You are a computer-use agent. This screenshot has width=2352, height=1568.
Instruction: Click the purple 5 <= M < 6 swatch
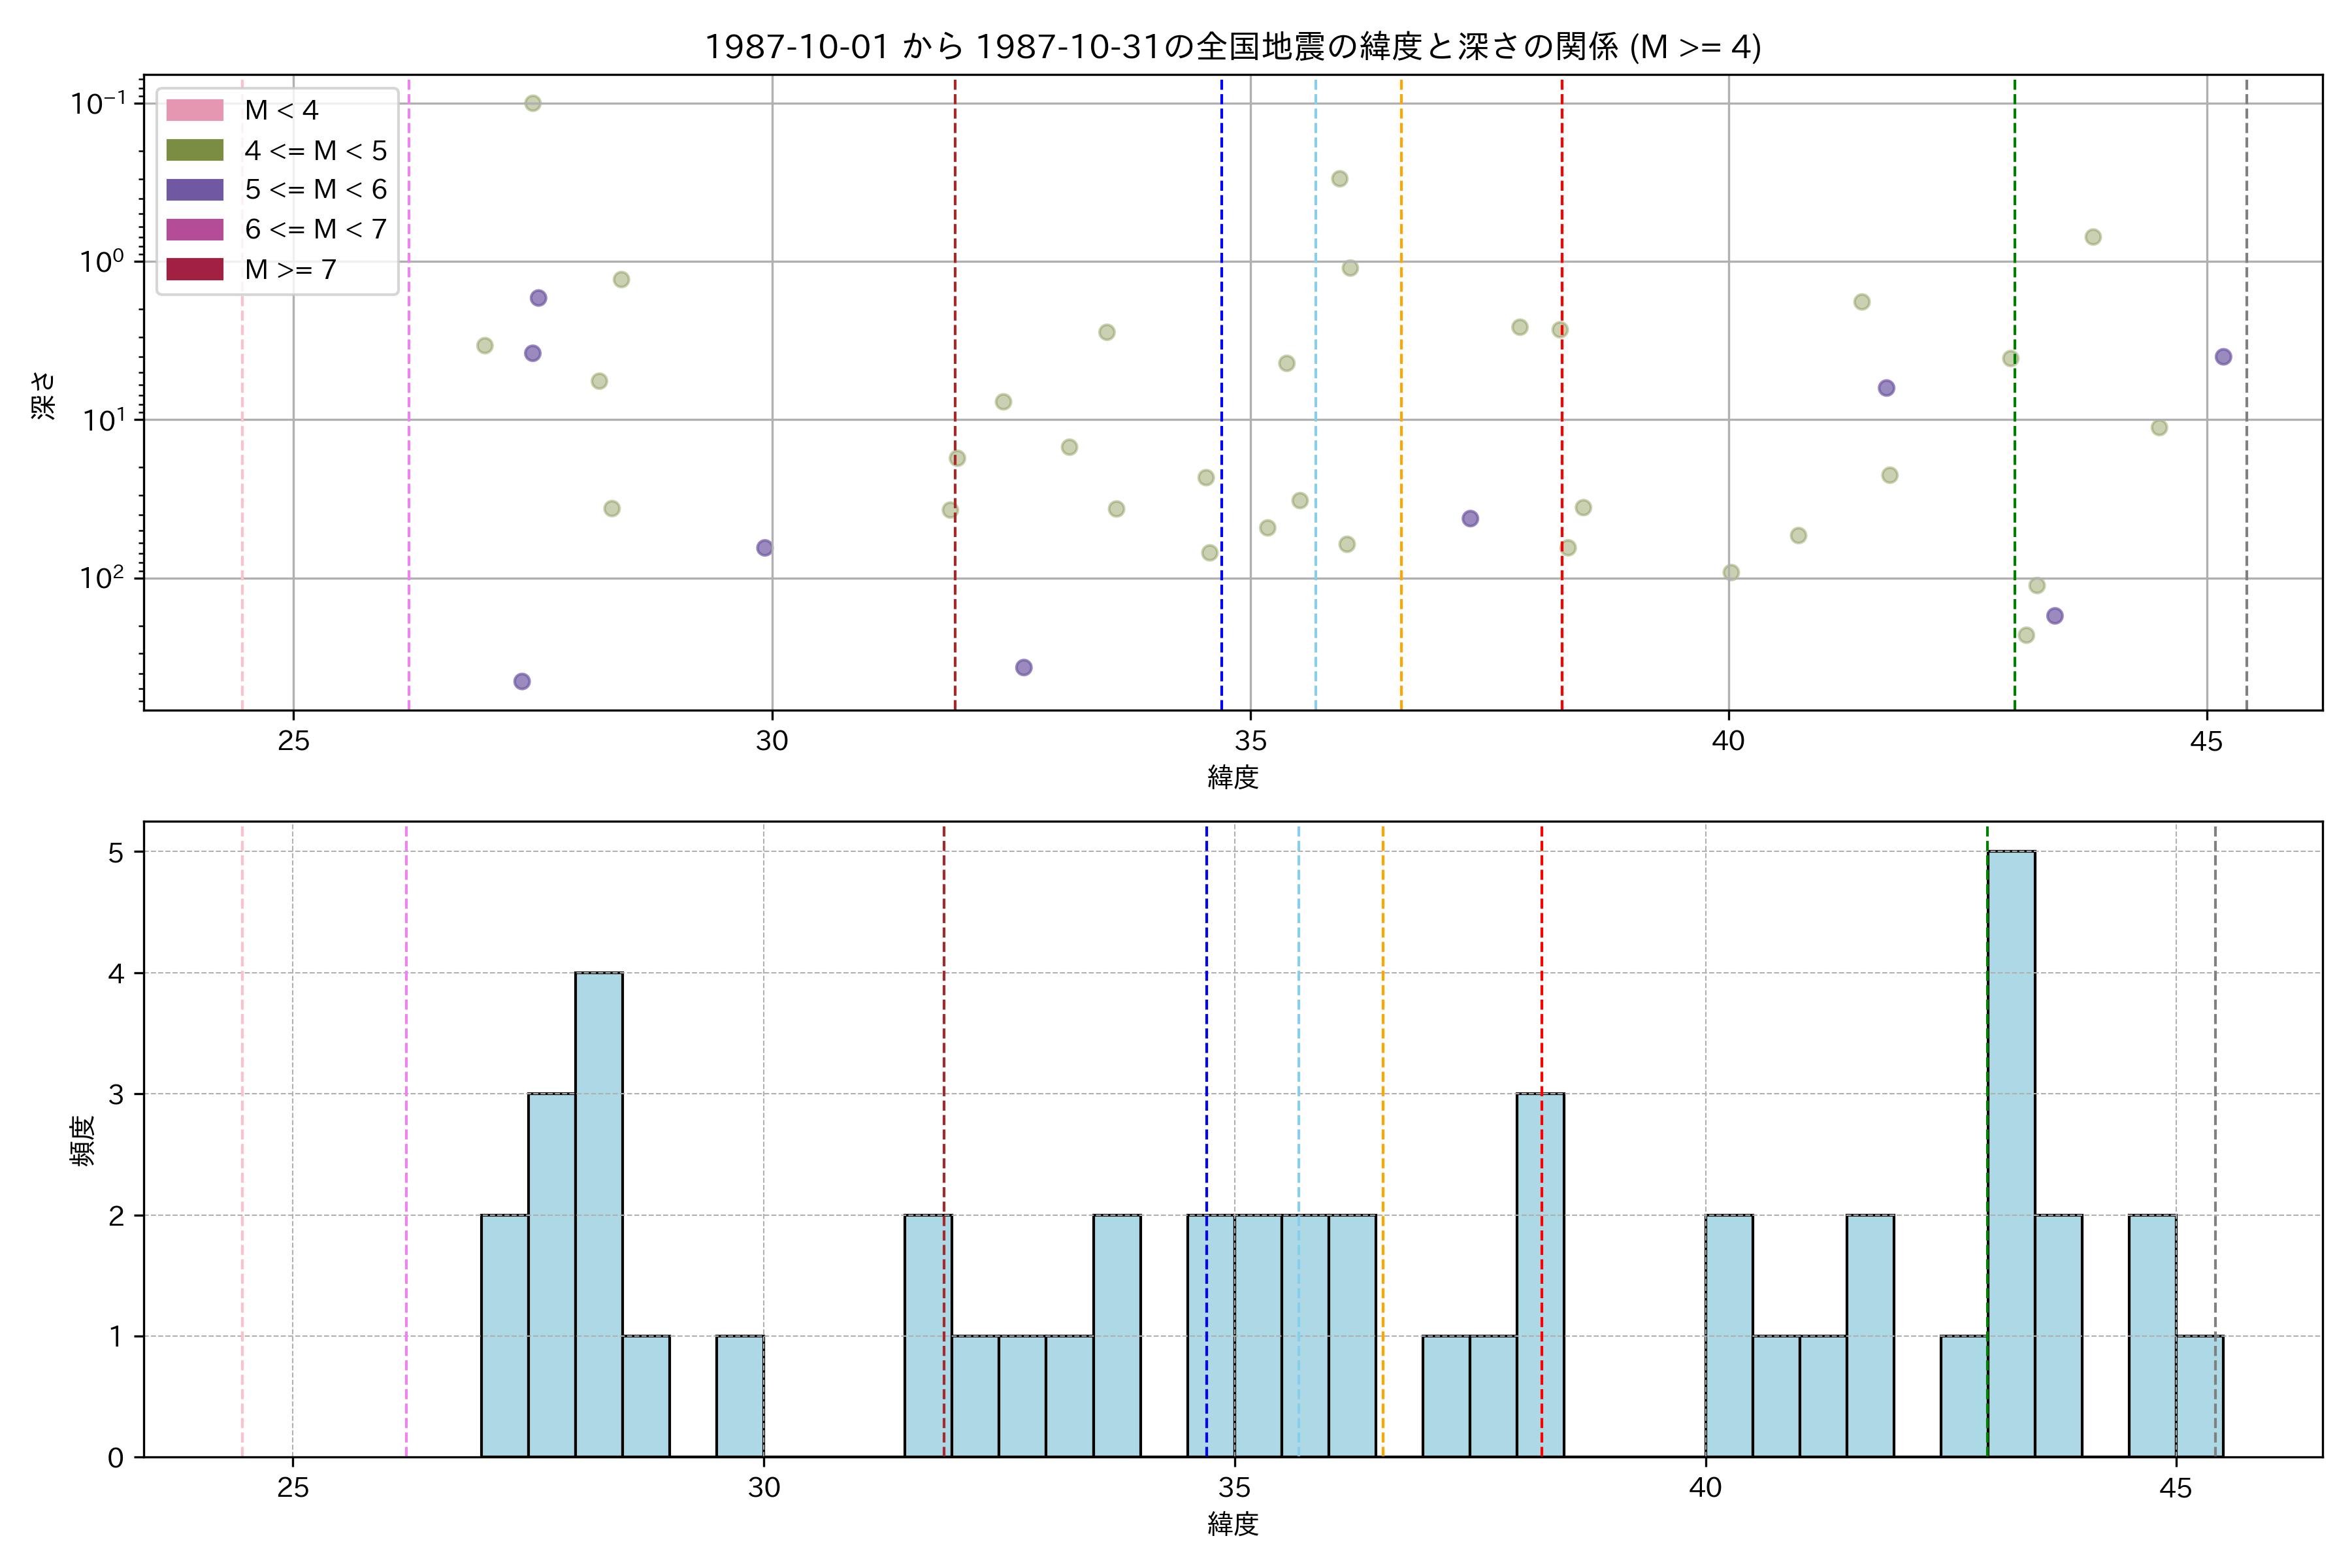point(195,190)
